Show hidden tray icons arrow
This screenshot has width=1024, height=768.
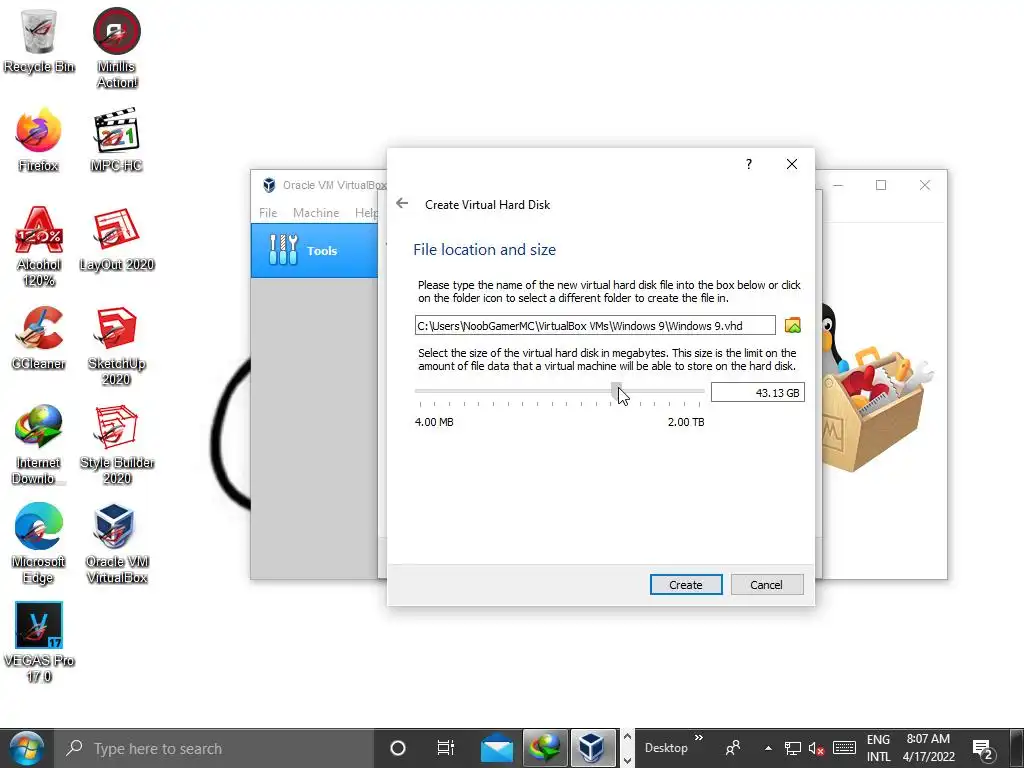pyautogui.click(x=768, y=748)
